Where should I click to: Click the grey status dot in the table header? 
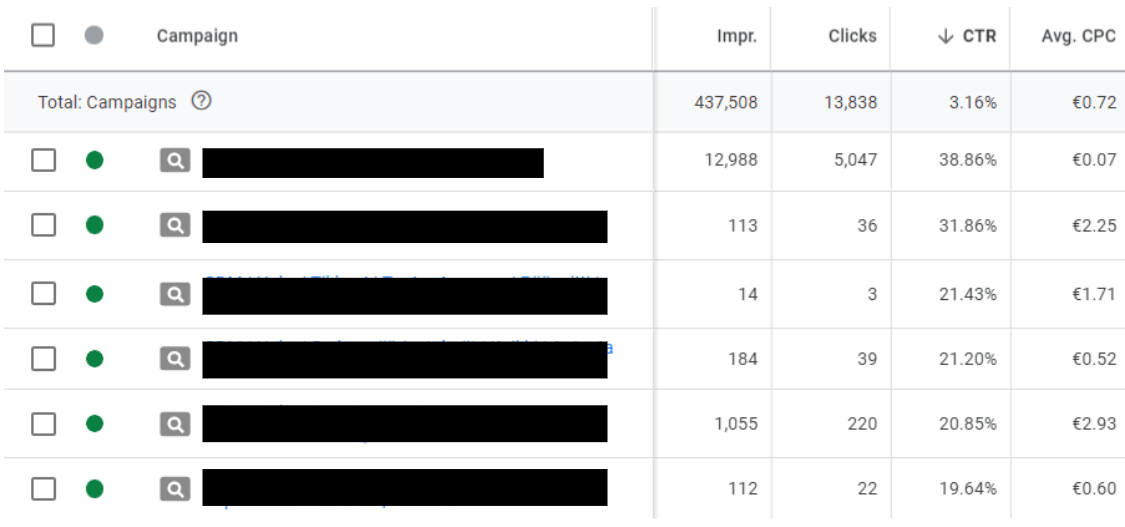click(x=93, y=35)
